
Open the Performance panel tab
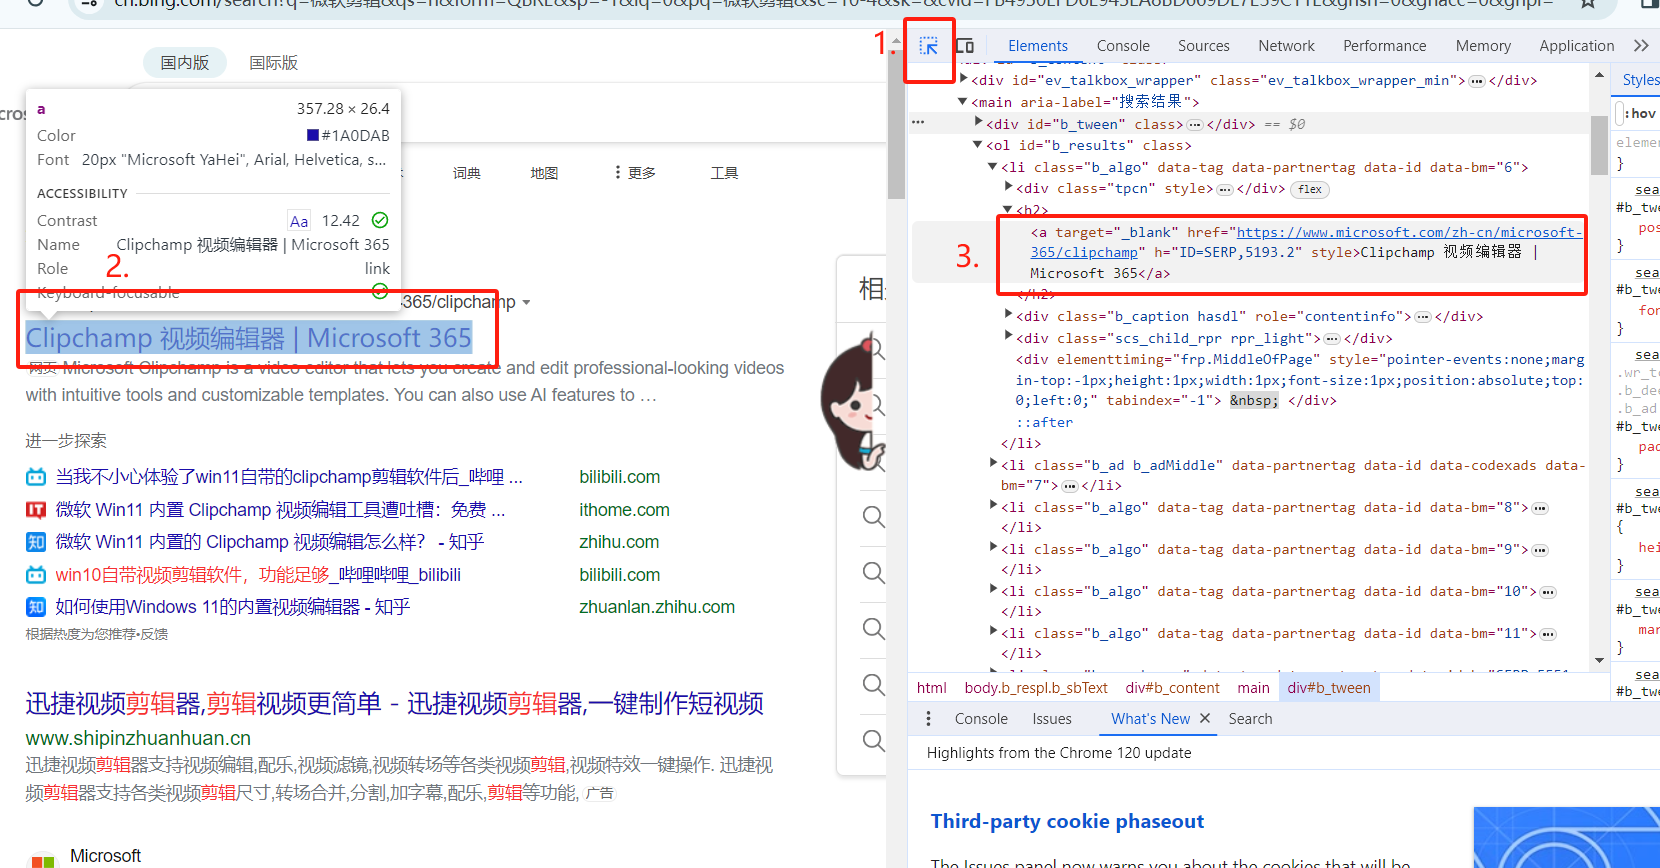(1385, 46)
